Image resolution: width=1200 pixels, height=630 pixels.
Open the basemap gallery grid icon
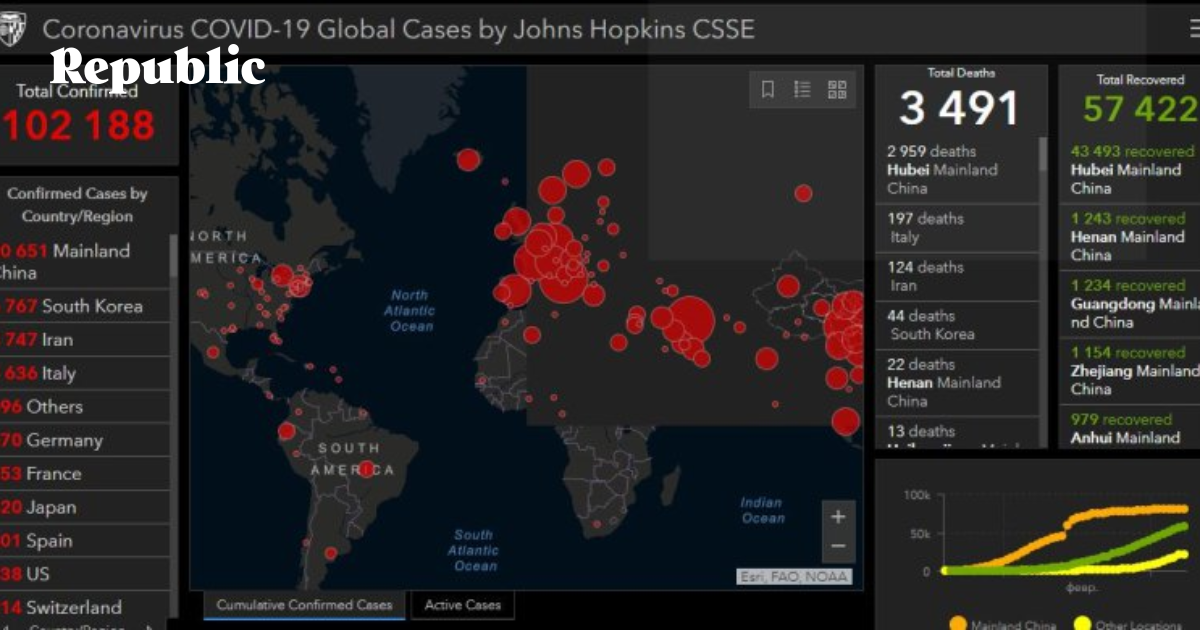(837, 90)
